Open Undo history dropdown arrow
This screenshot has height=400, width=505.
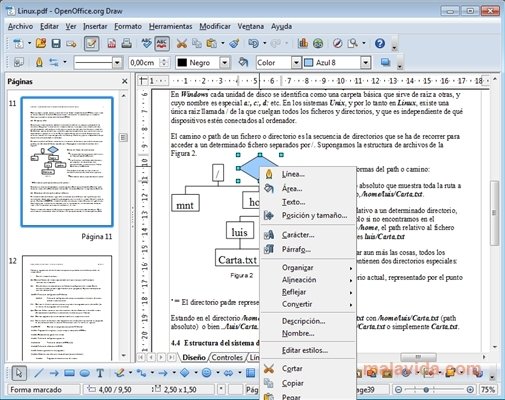click(x=265, y=43)
